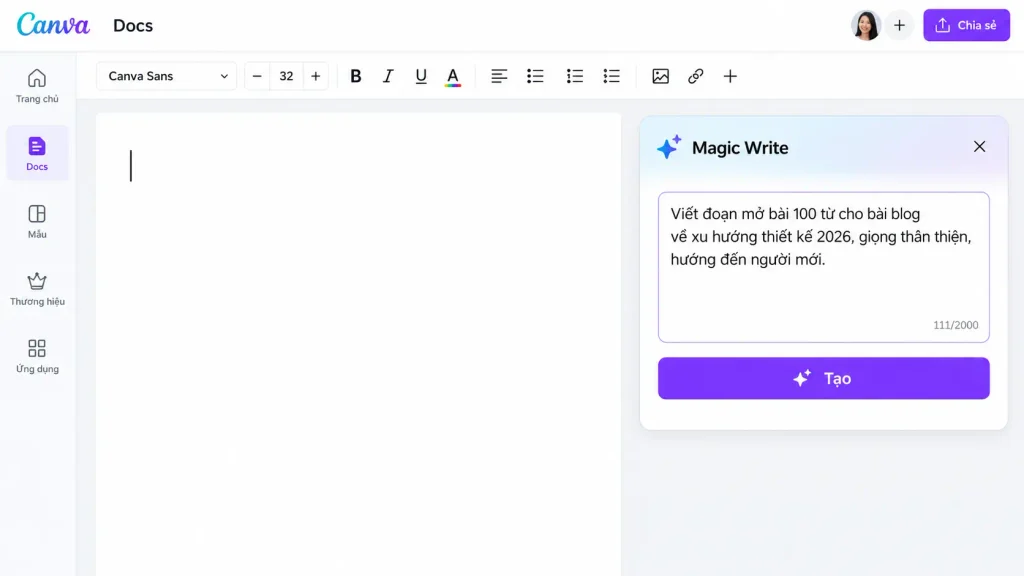Toggle italic formatting
The image size is (1024, 576).
[x=388, y=76]
